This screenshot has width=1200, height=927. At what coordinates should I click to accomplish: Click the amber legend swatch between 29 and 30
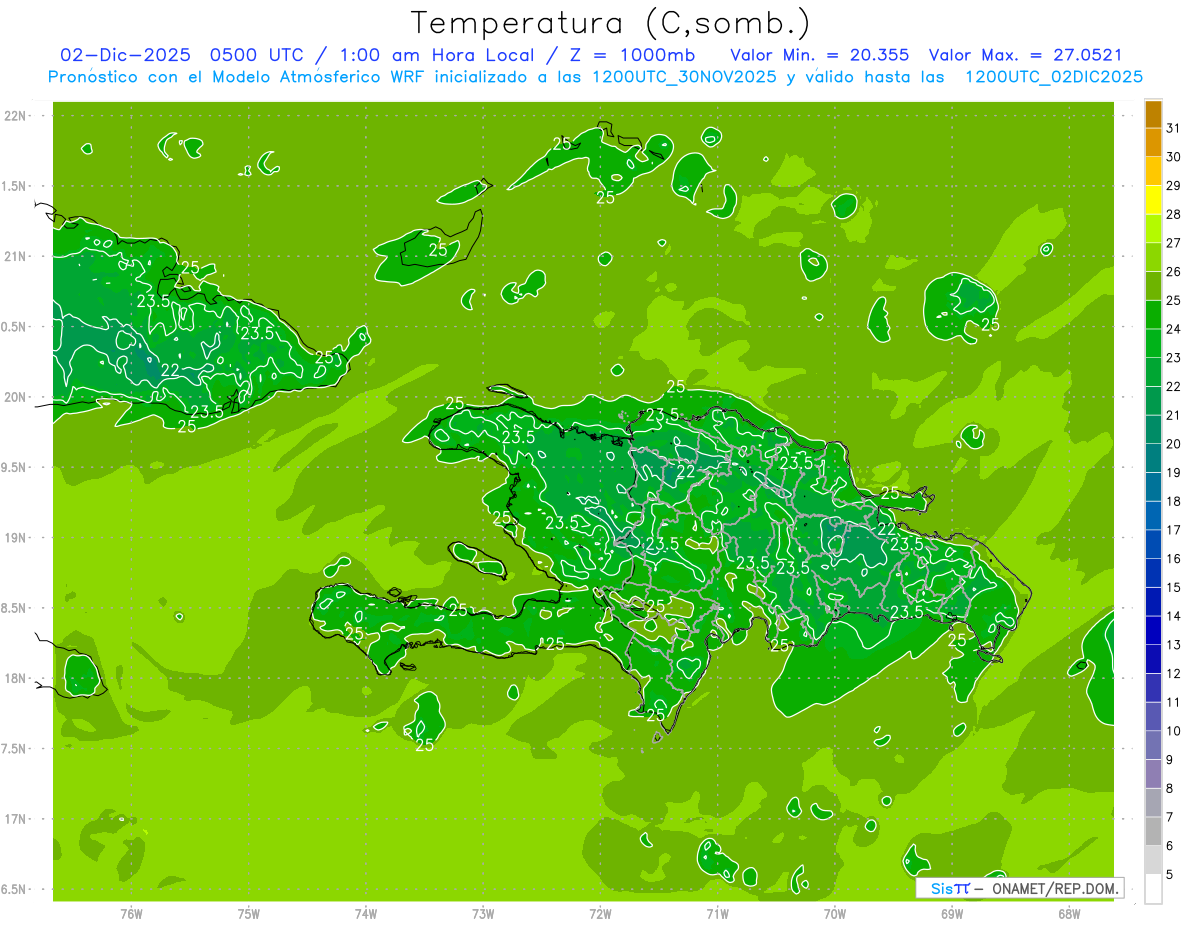click(1153, 171)
